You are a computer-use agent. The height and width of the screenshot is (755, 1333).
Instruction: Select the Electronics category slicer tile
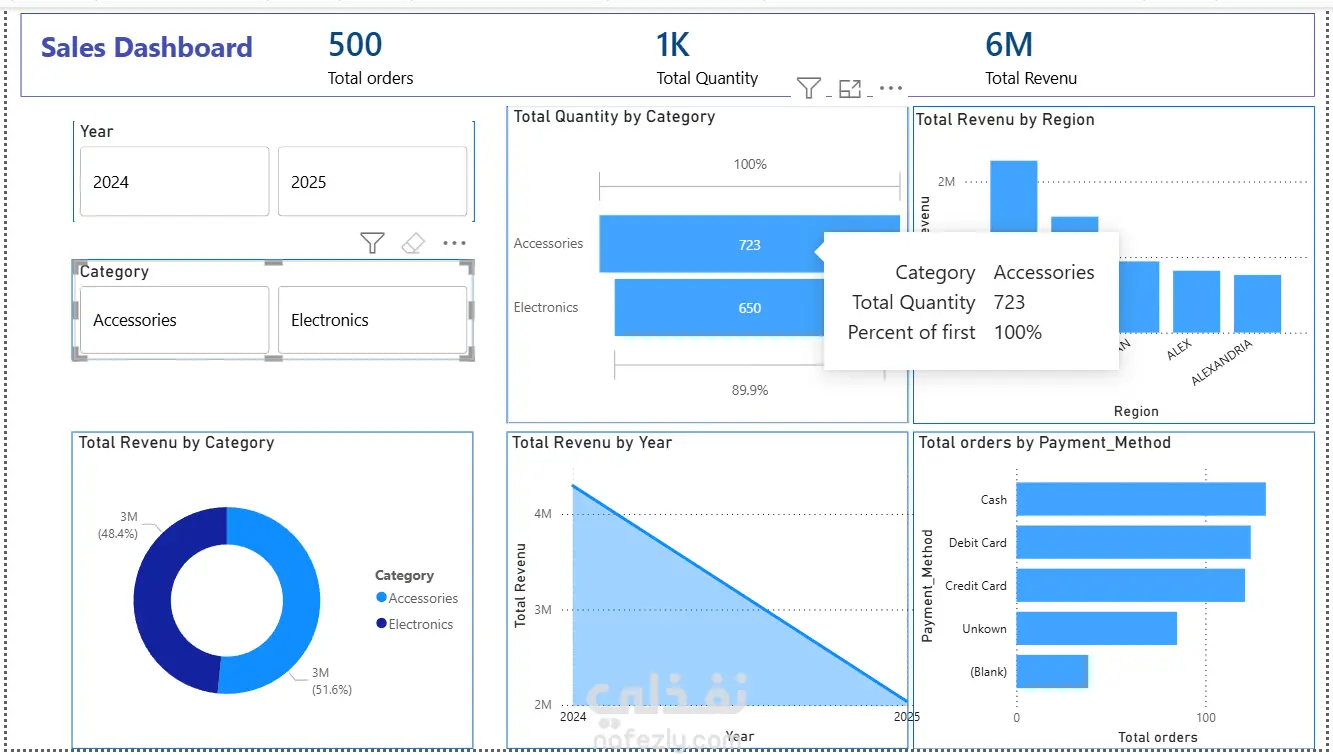click(372, 320)
